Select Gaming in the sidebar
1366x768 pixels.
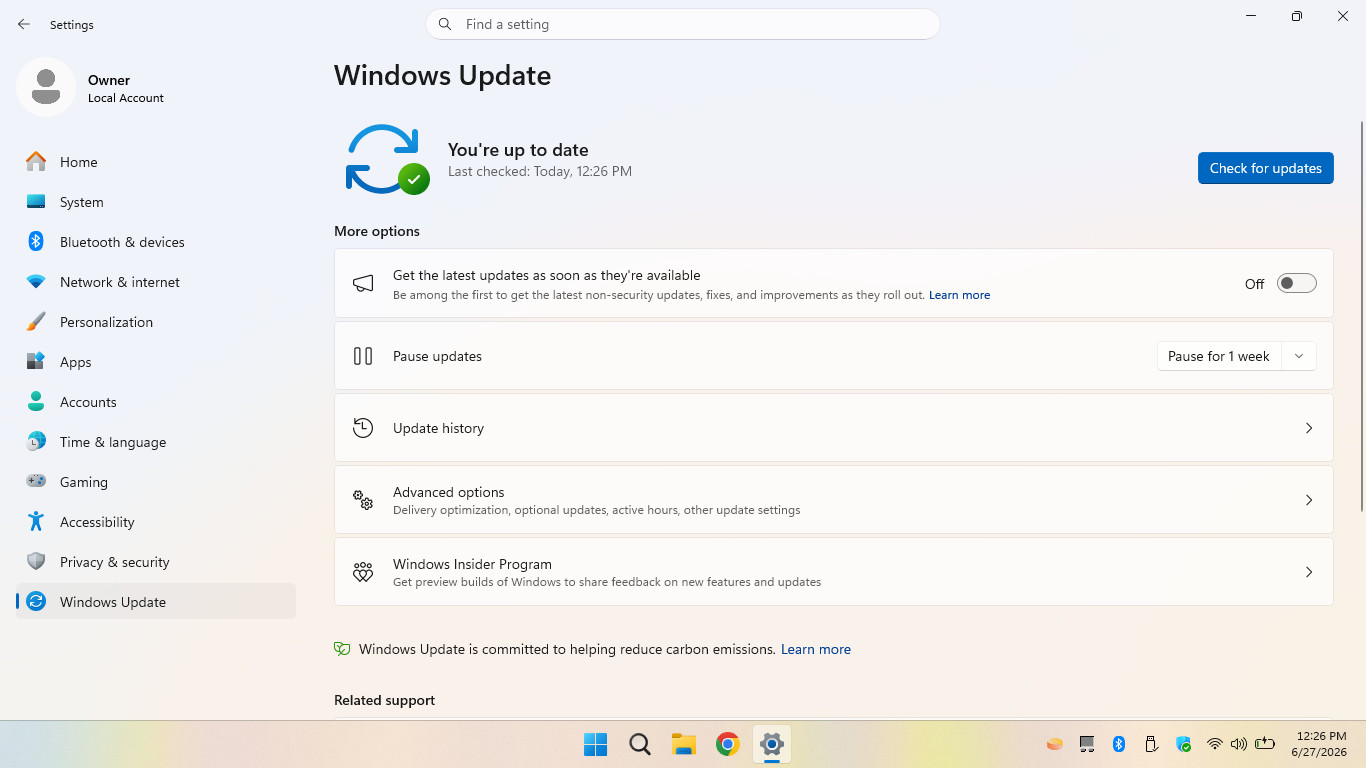pos(156,482)
